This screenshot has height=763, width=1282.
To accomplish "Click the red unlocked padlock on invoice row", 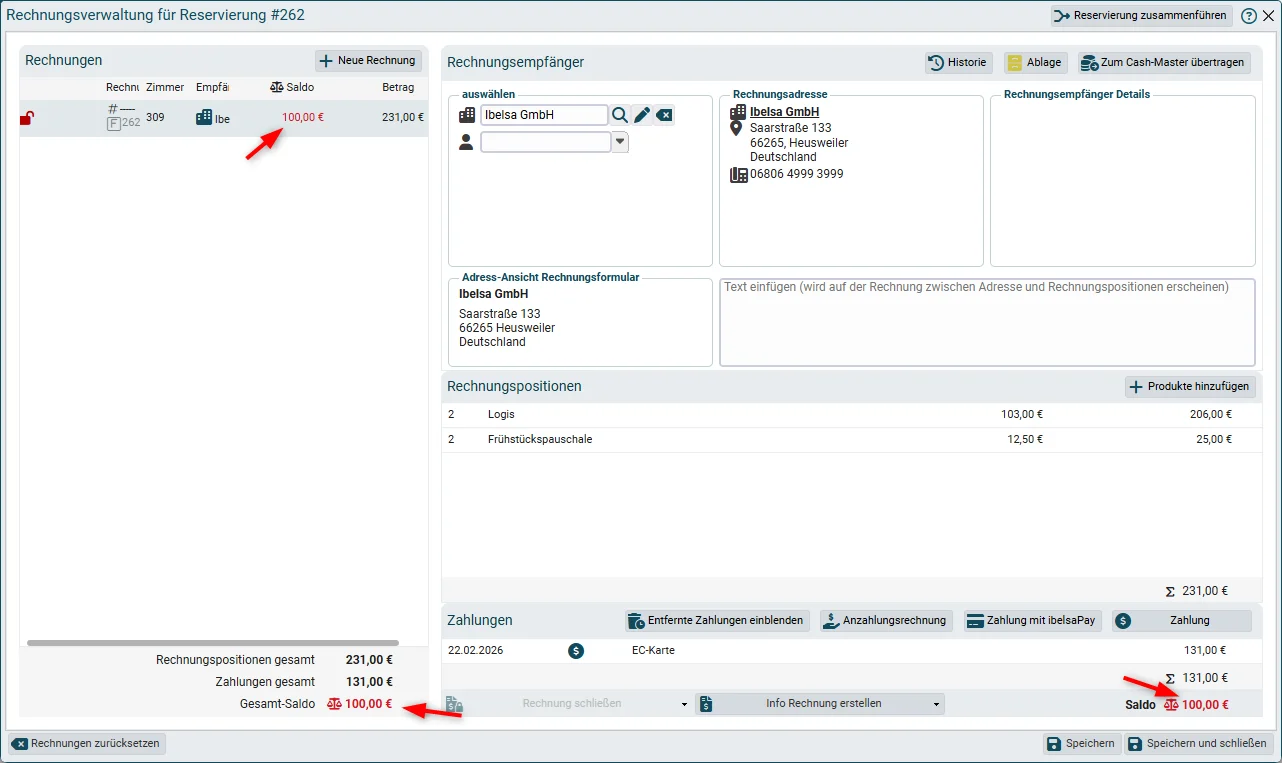I will pos(27,118).
